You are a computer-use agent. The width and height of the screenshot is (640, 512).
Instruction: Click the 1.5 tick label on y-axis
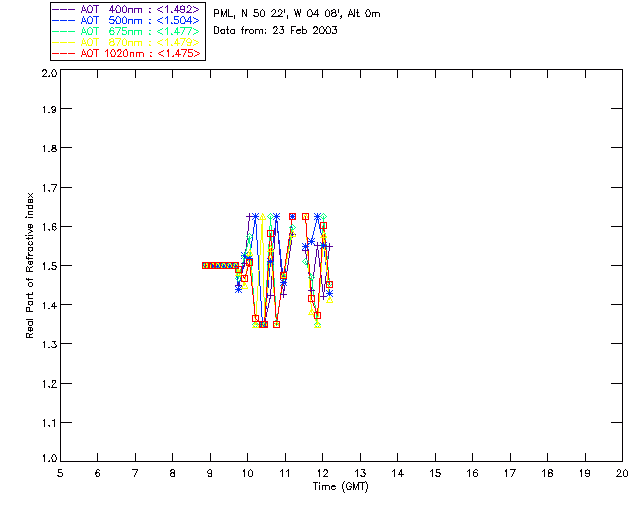click(48, 266)
